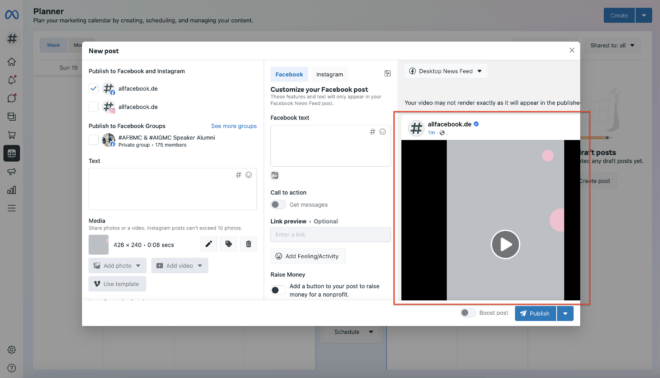Switch to the Instagram tab
660x378 pixels.
pyautogui.click(x=330, y=74)
